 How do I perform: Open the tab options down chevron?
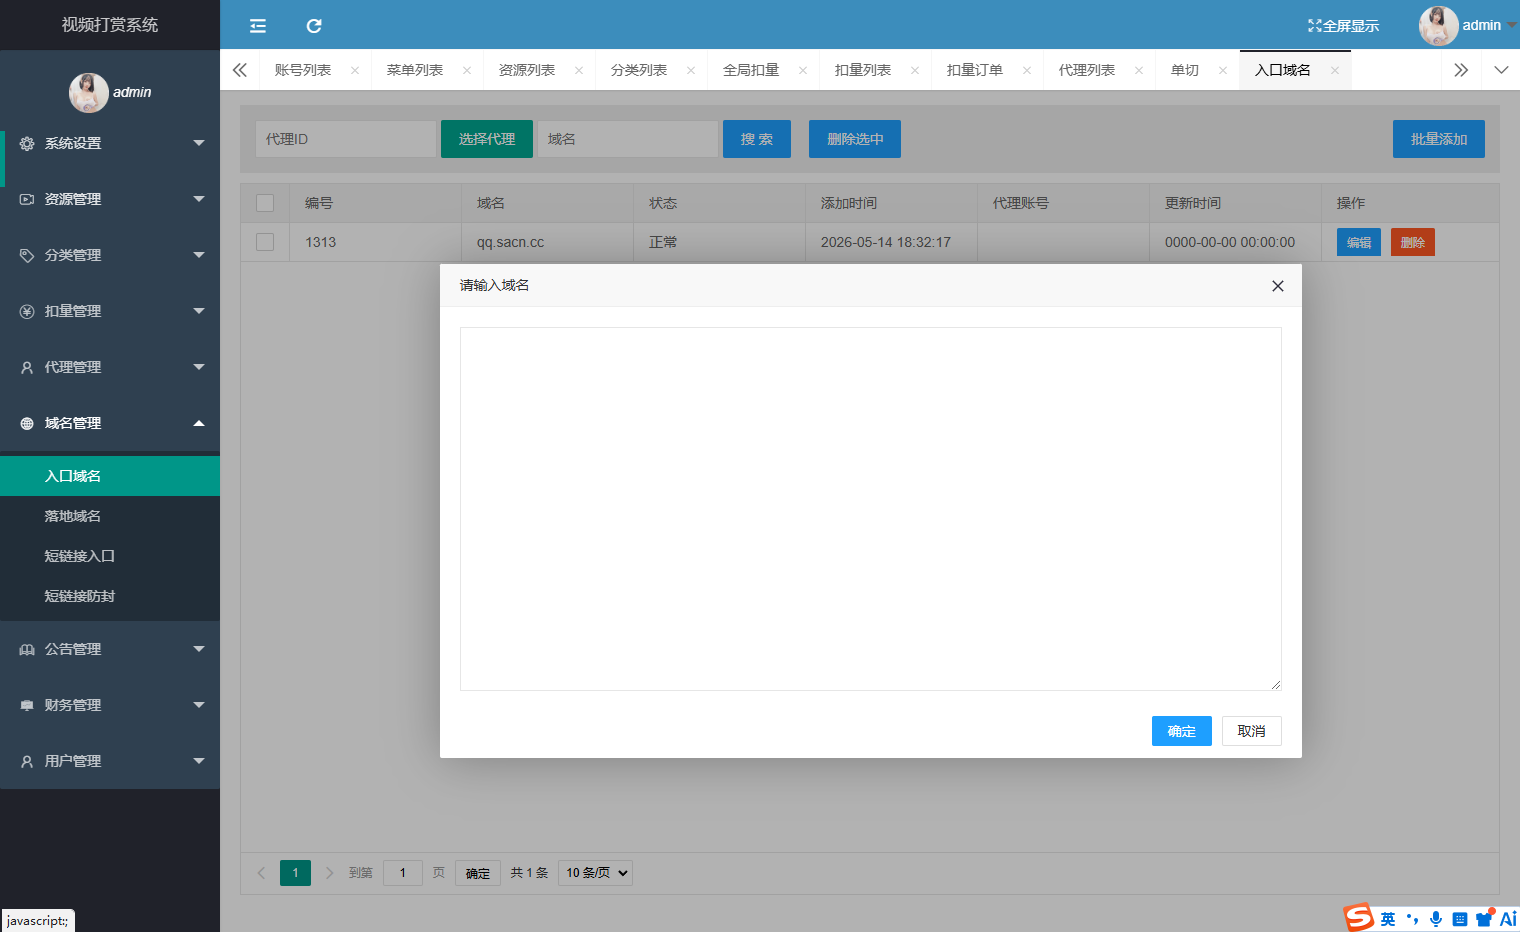coord(1501,70)
